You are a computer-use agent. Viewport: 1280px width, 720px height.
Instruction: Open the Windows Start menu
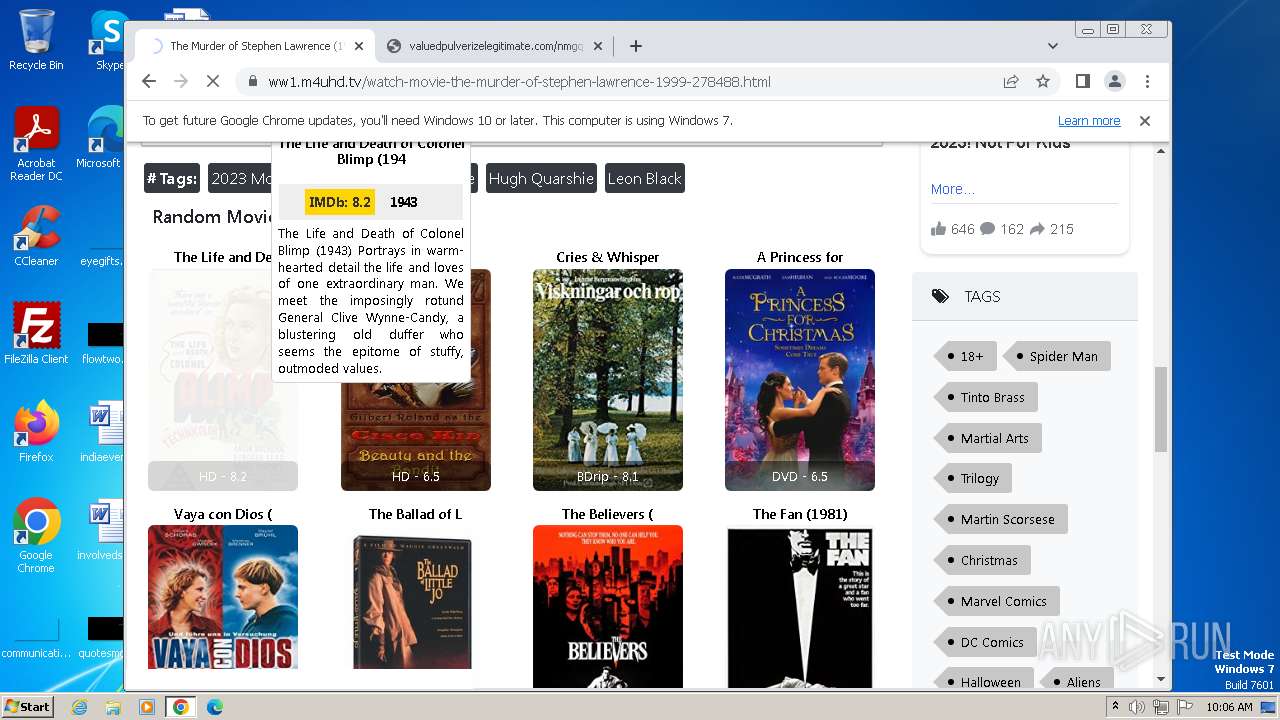click(x=27, y=706)
